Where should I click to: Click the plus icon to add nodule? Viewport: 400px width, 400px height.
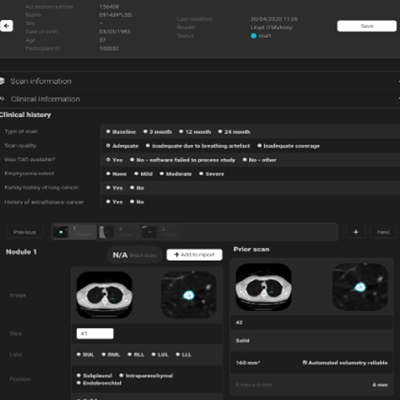[x=356, y=232]
